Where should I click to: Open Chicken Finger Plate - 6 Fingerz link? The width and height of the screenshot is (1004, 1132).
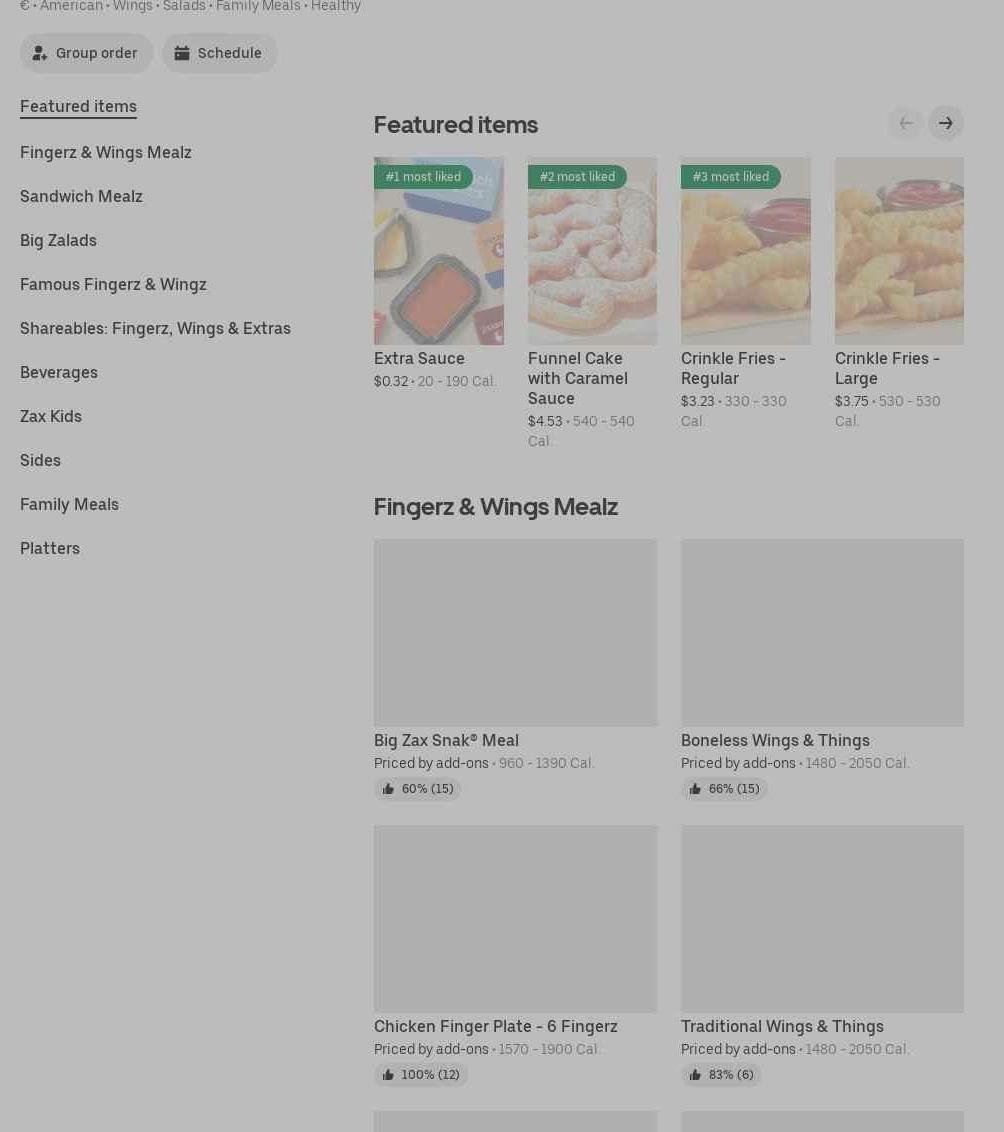tap(495, 1026)
